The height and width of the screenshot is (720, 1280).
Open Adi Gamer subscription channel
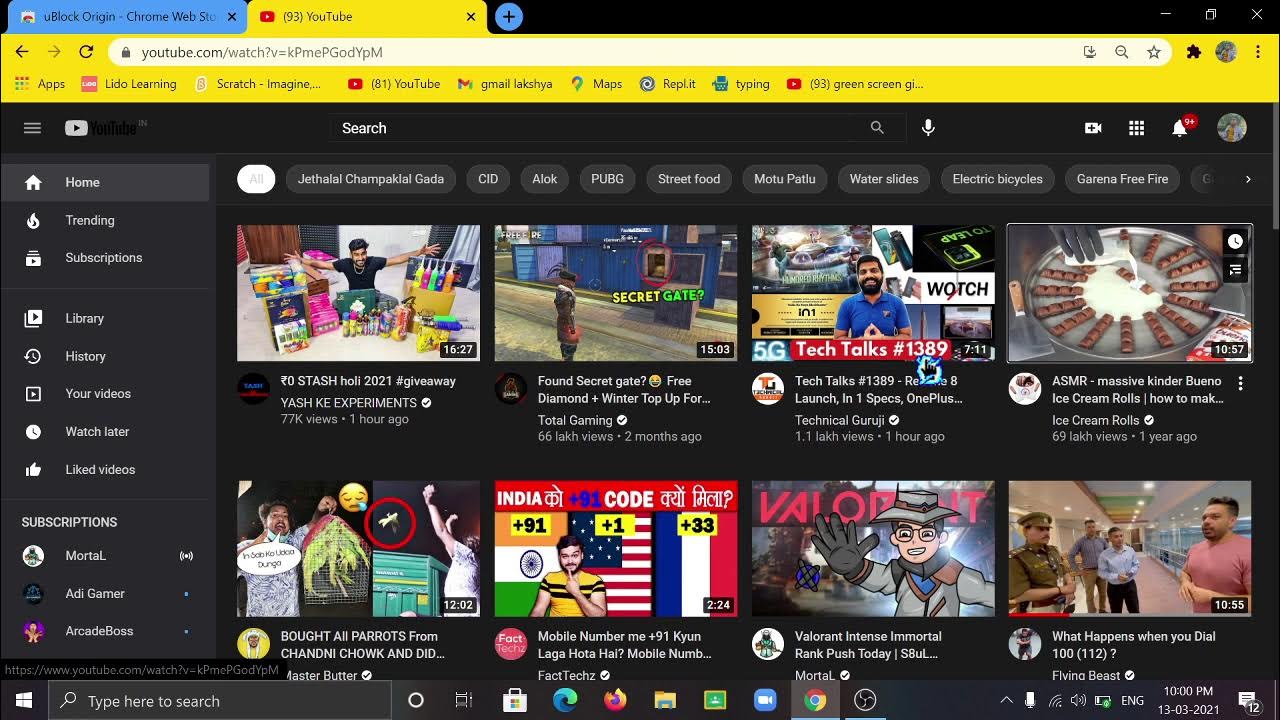tap(105, 594)
